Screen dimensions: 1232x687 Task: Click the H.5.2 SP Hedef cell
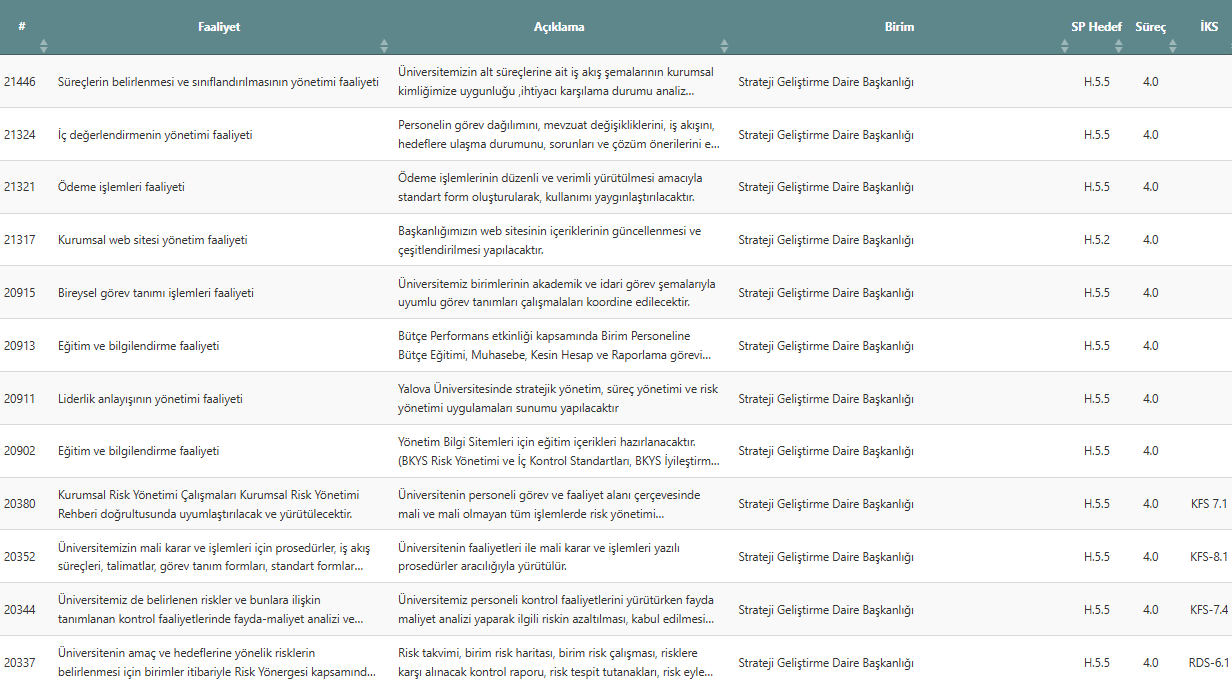point(1096,240)
